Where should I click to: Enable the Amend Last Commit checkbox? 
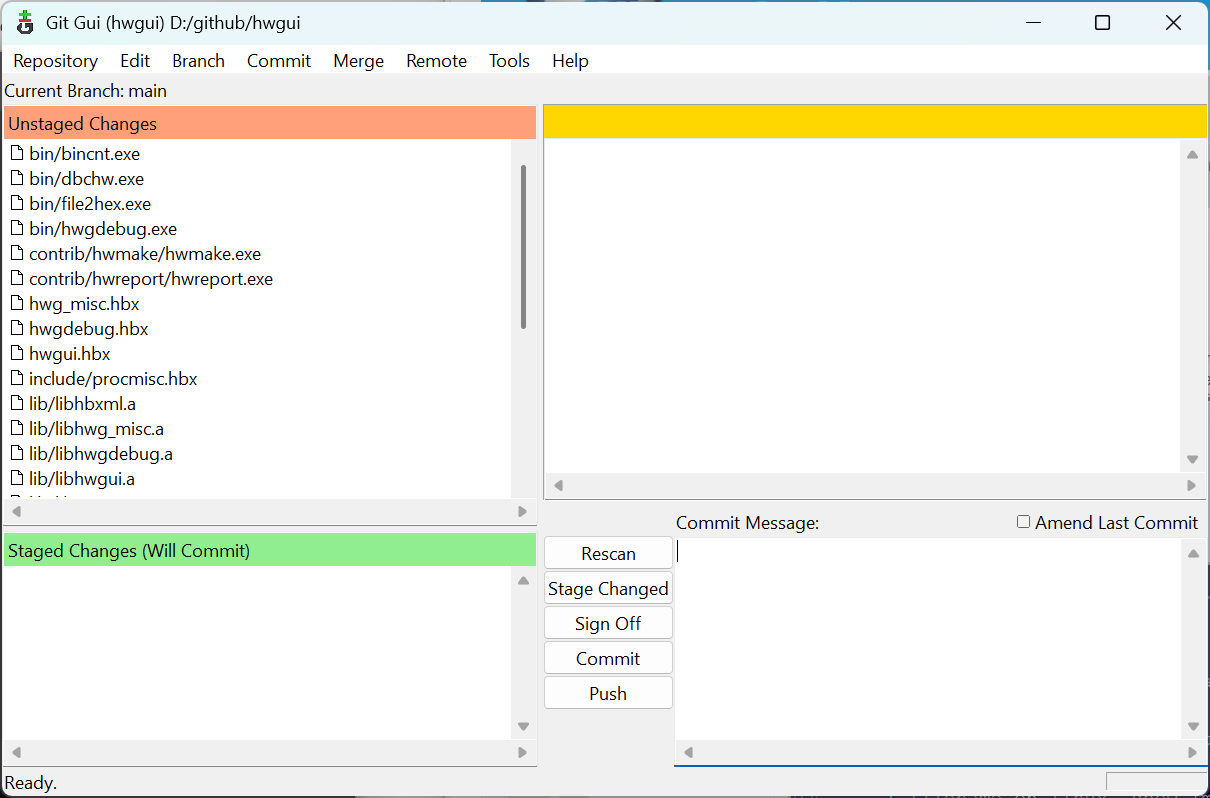[x=1023, y=522]
